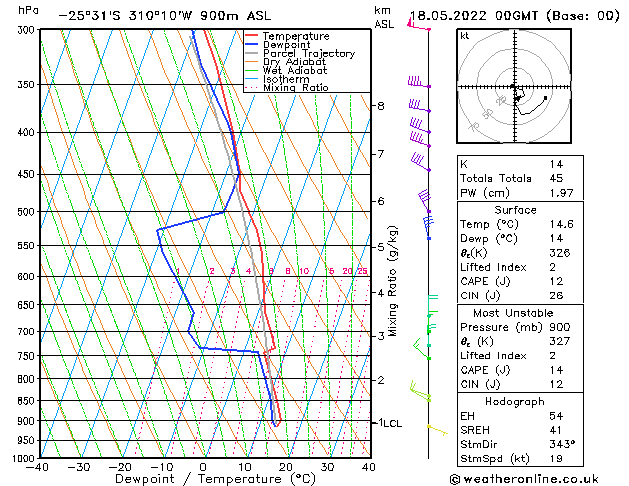Screen dimensions: 629x486
Task: Click the Wet Adiabat legend label
Action: click(295, 70)
